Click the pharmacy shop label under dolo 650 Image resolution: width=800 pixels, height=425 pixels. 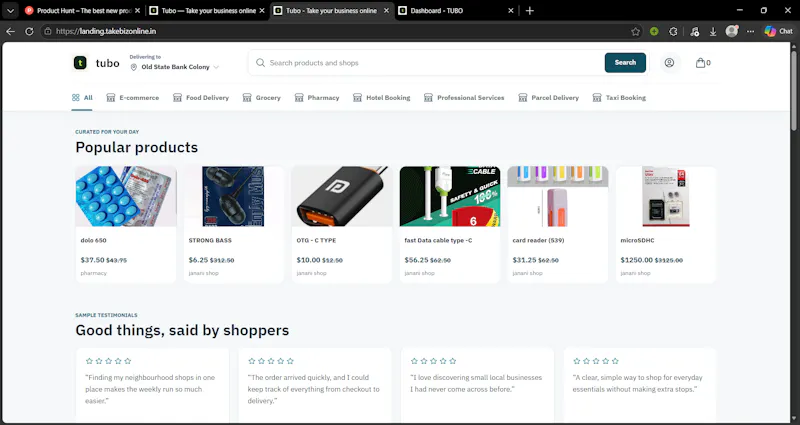click(x=94, y=273)
